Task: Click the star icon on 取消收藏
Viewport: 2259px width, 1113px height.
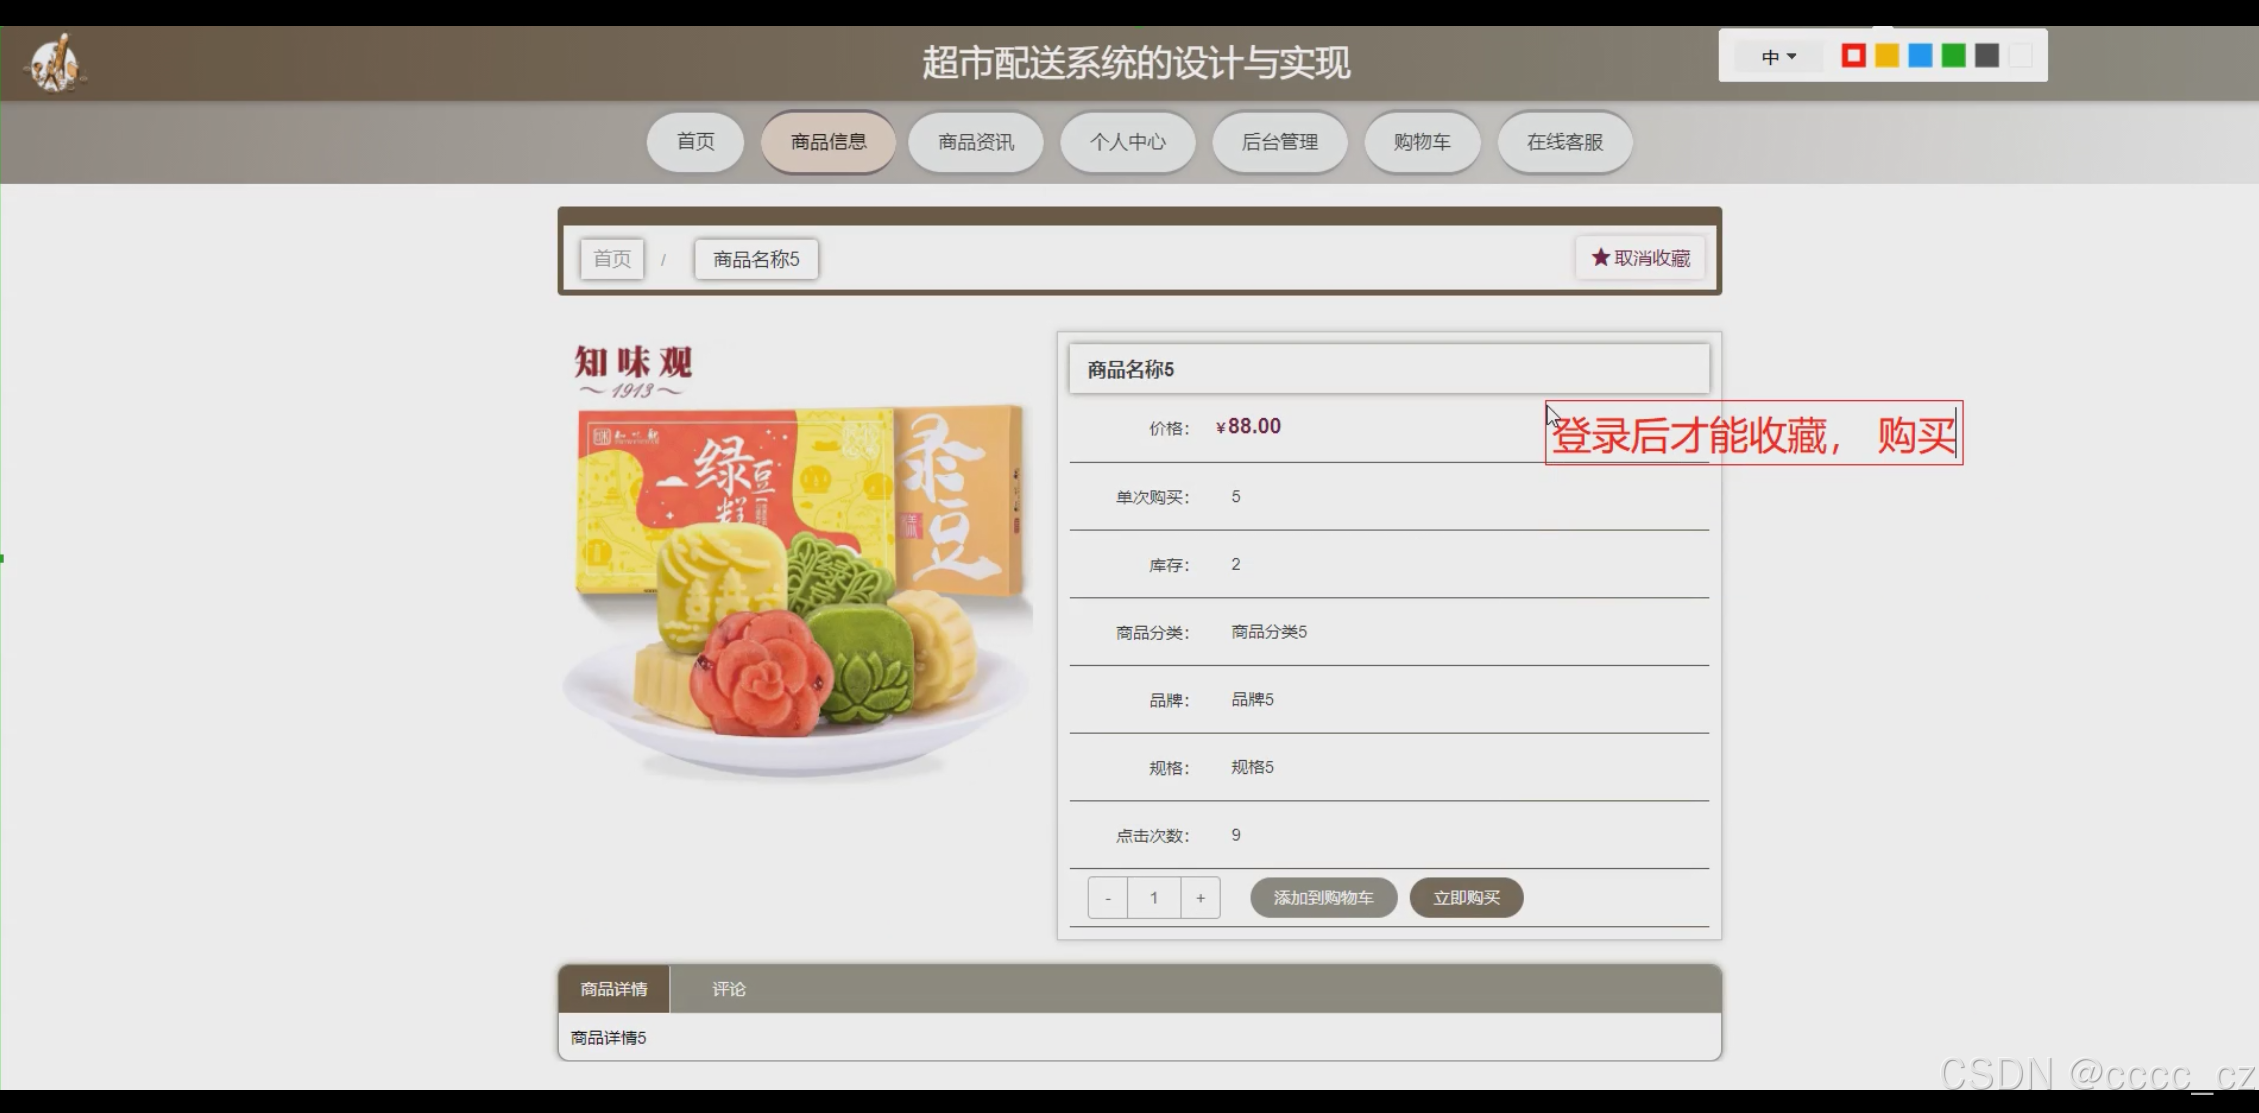Action: tap(1600, 258)
